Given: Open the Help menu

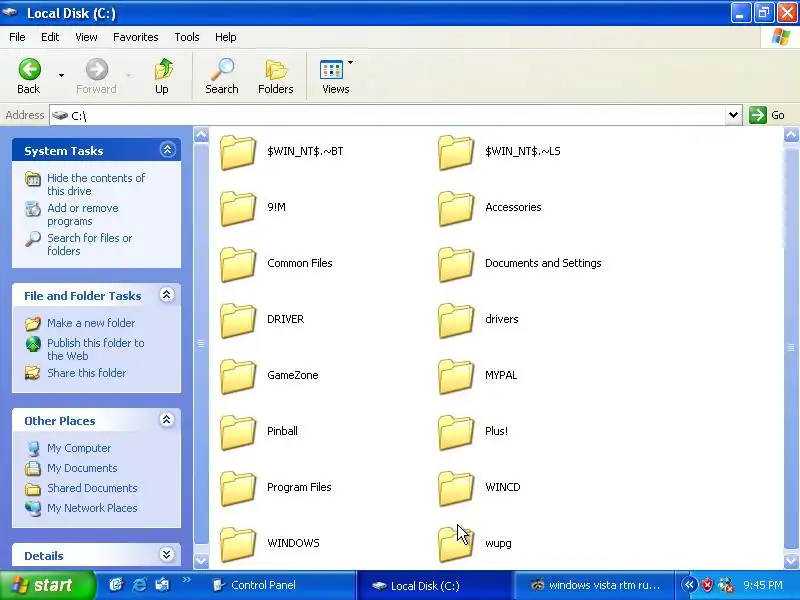Looking at the screenshot, I should 226,37.
